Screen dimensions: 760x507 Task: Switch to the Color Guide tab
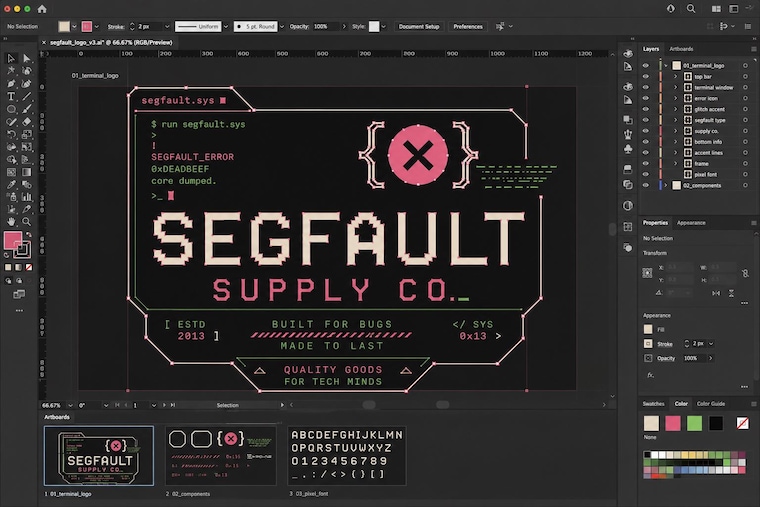pos(711,404)
